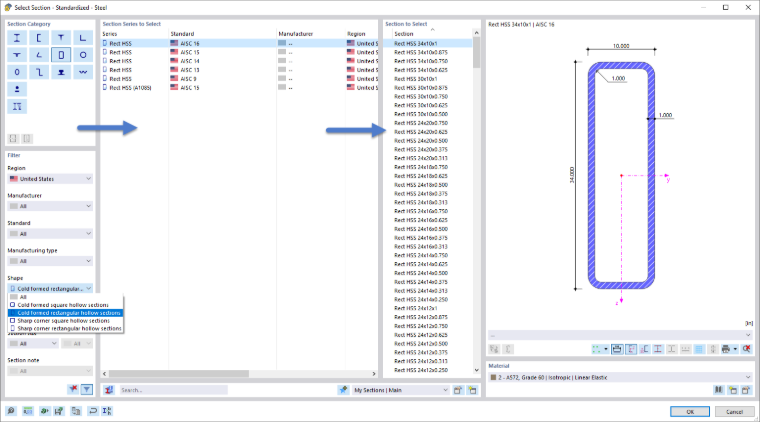Select section Rect HSS 24x14x0.250
This screenshot has width=760, height=422.
point(421,299)
